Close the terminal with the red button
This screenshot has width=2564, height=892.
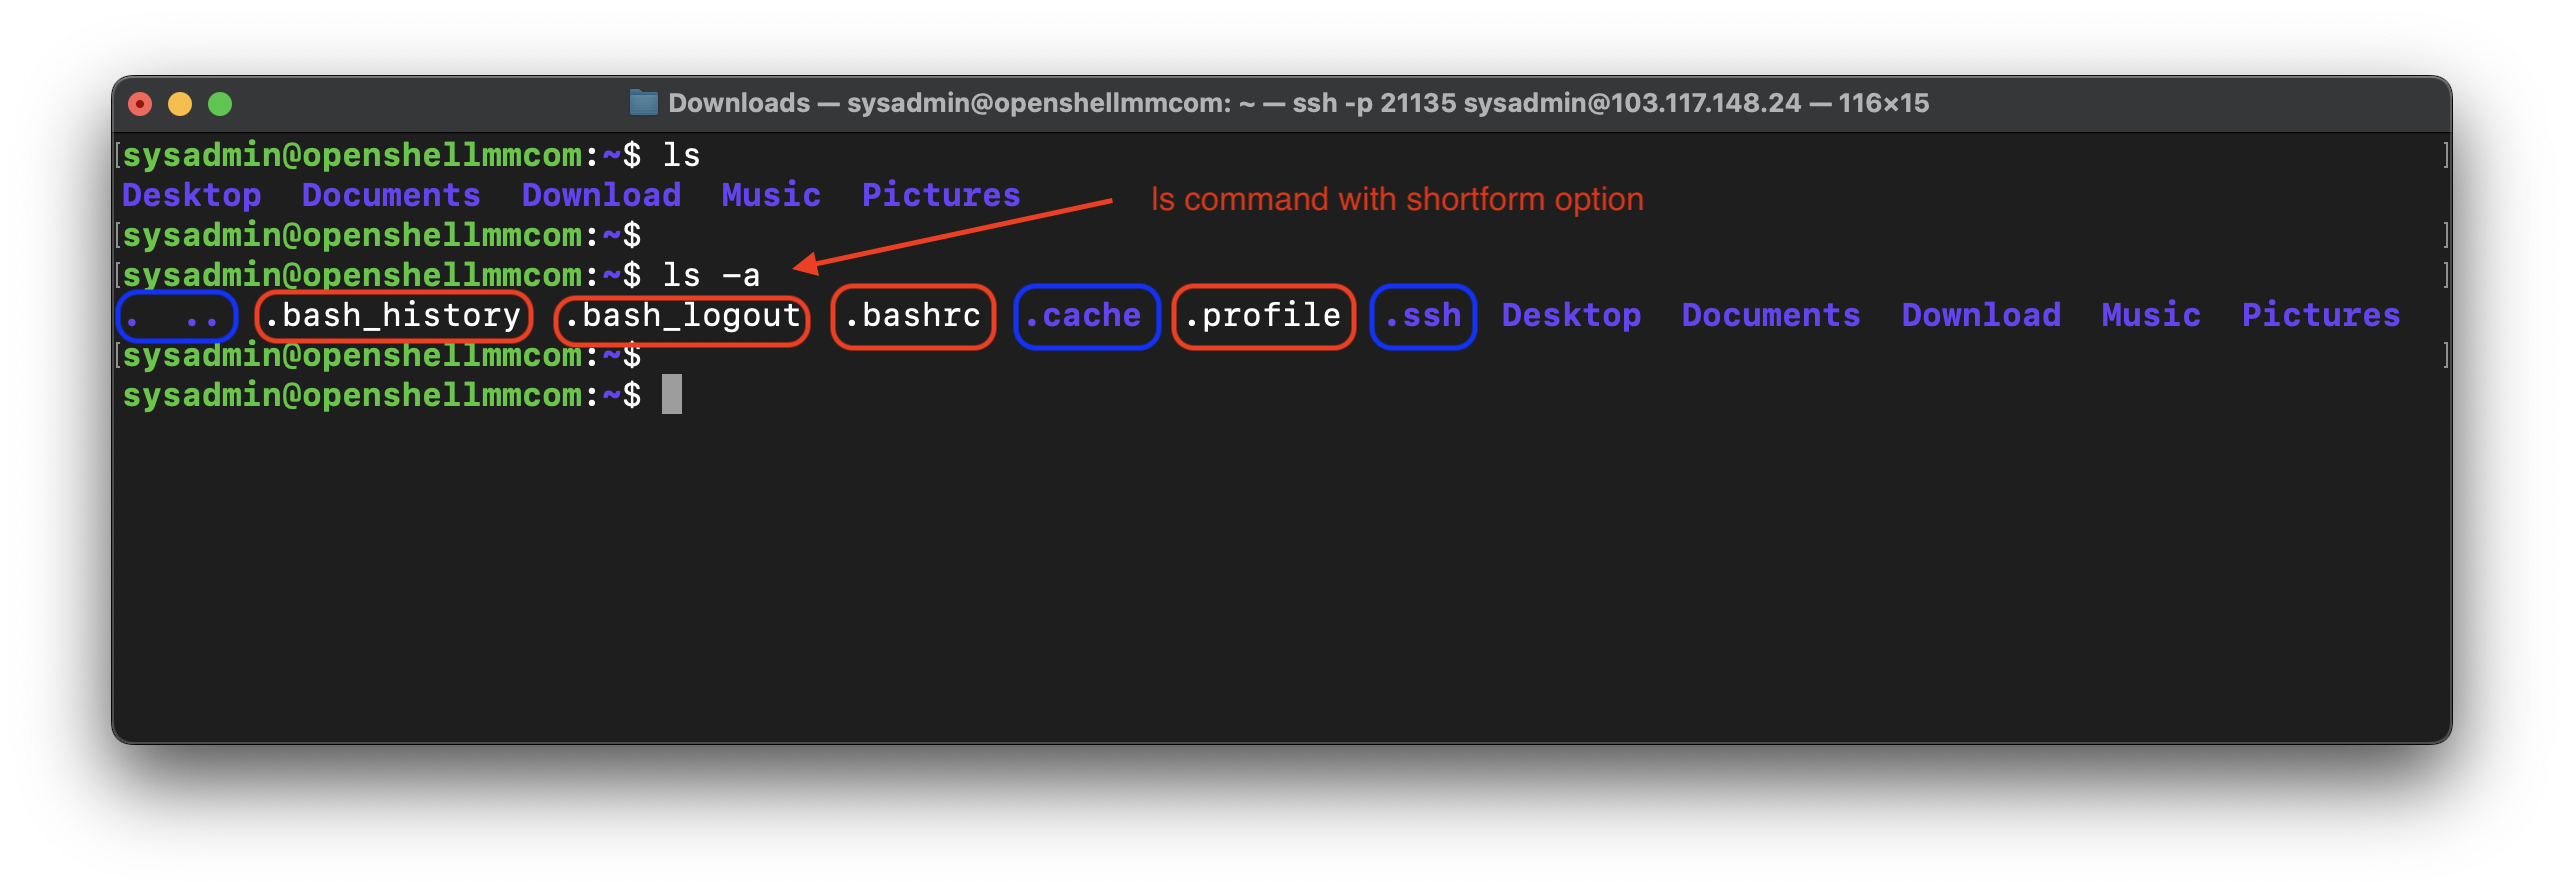[x=140, y=104]
